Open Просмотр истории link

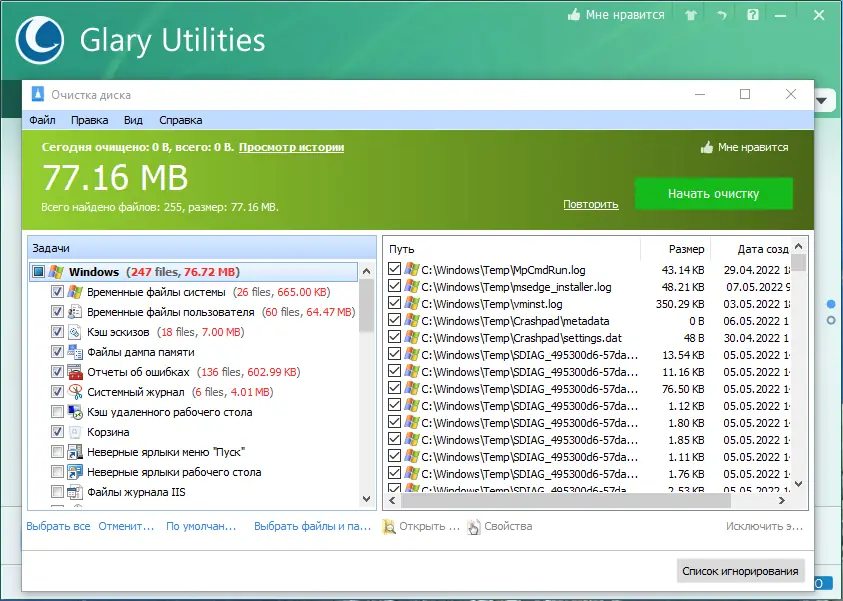291,147
